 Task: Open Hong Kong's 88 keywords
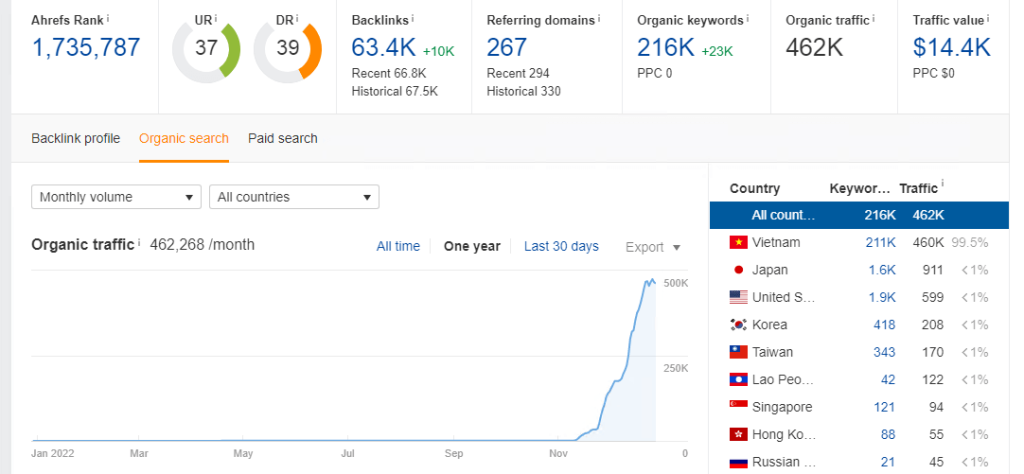pyautogui.click(x=888, y=434)
